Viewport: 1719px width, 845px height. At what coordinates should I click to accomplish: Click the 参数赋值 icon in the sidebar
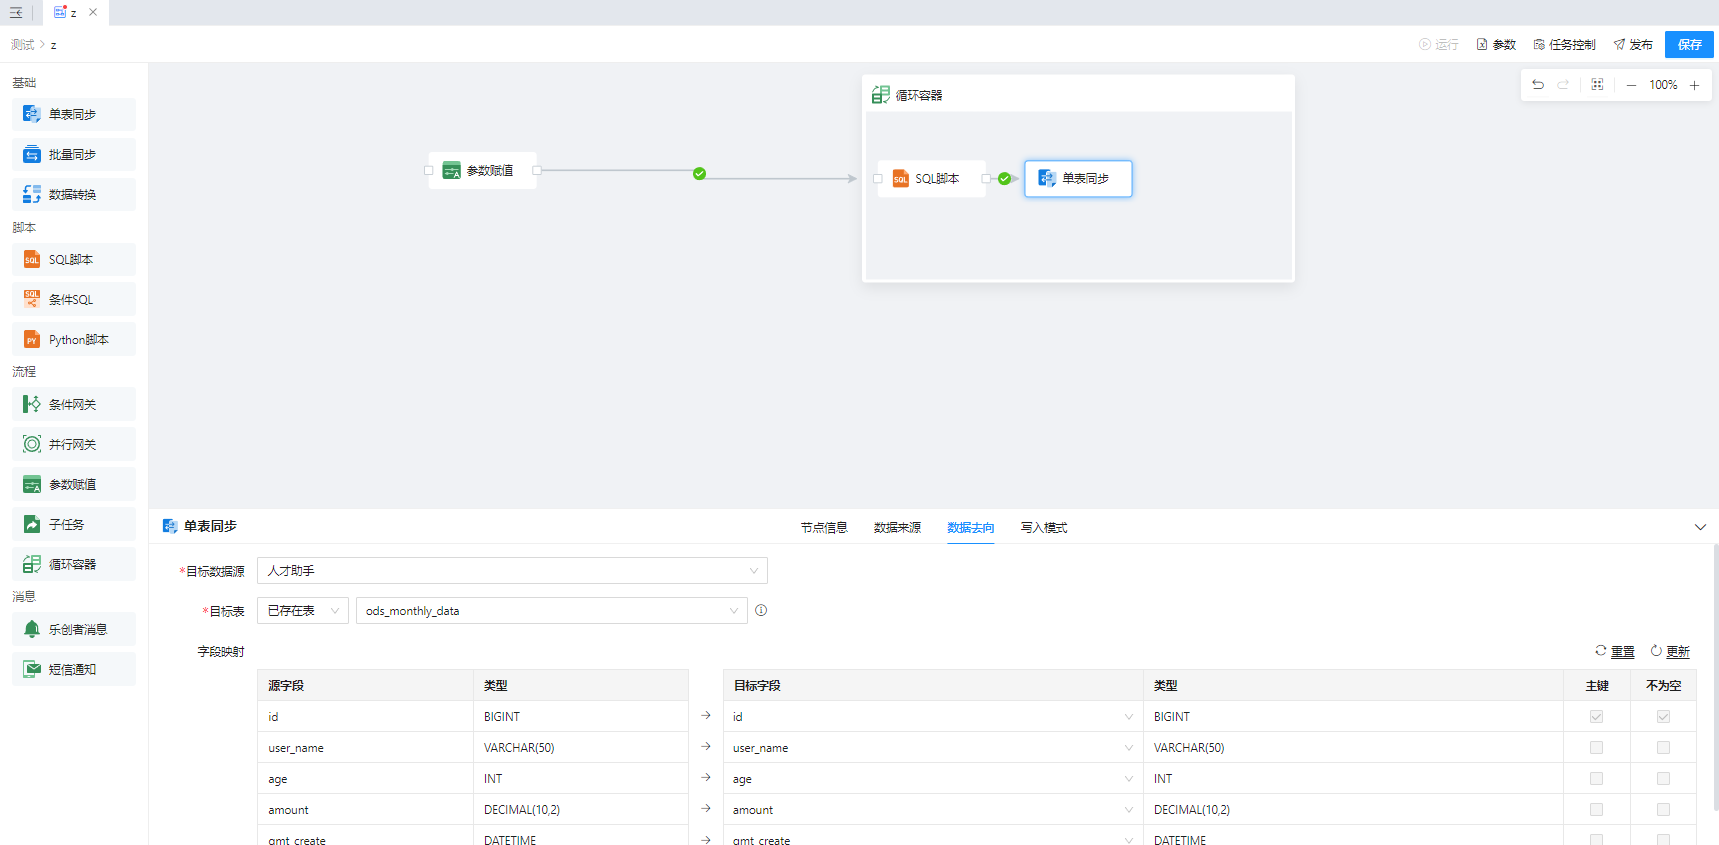click(32, 484)
